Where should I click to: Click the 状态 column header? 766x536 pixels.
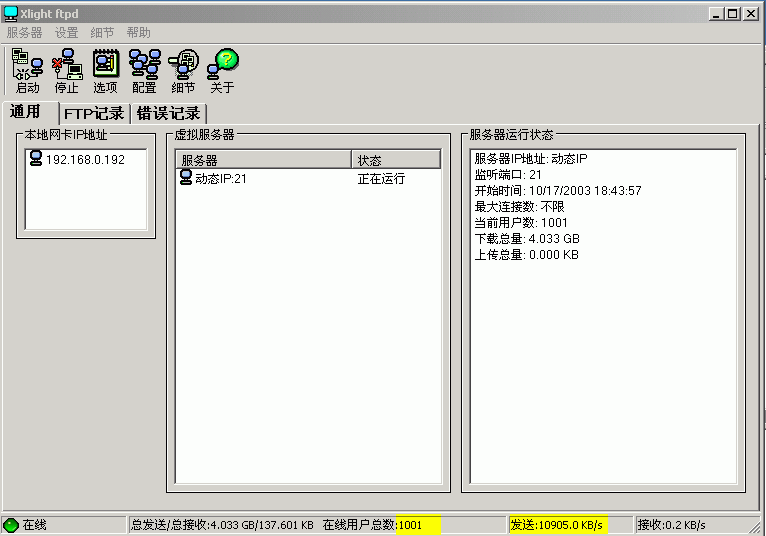[x=396, y=160]
